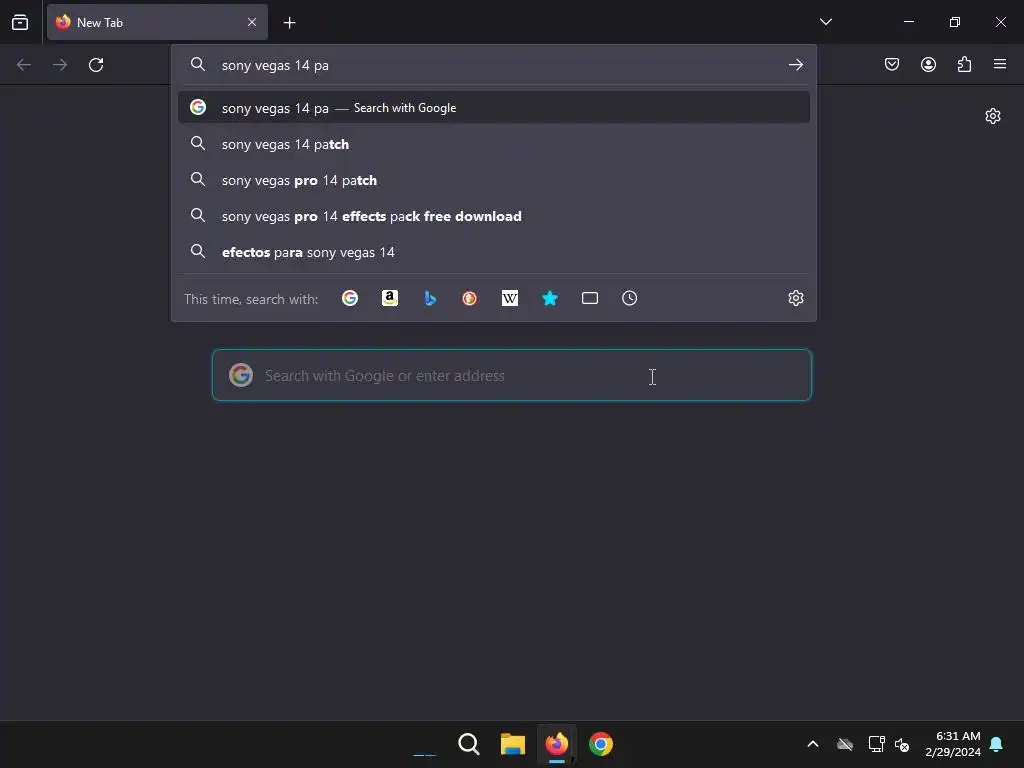Open the Extensions puzzle icon
Screen dimensions: 1024x768
click(964, 64)
